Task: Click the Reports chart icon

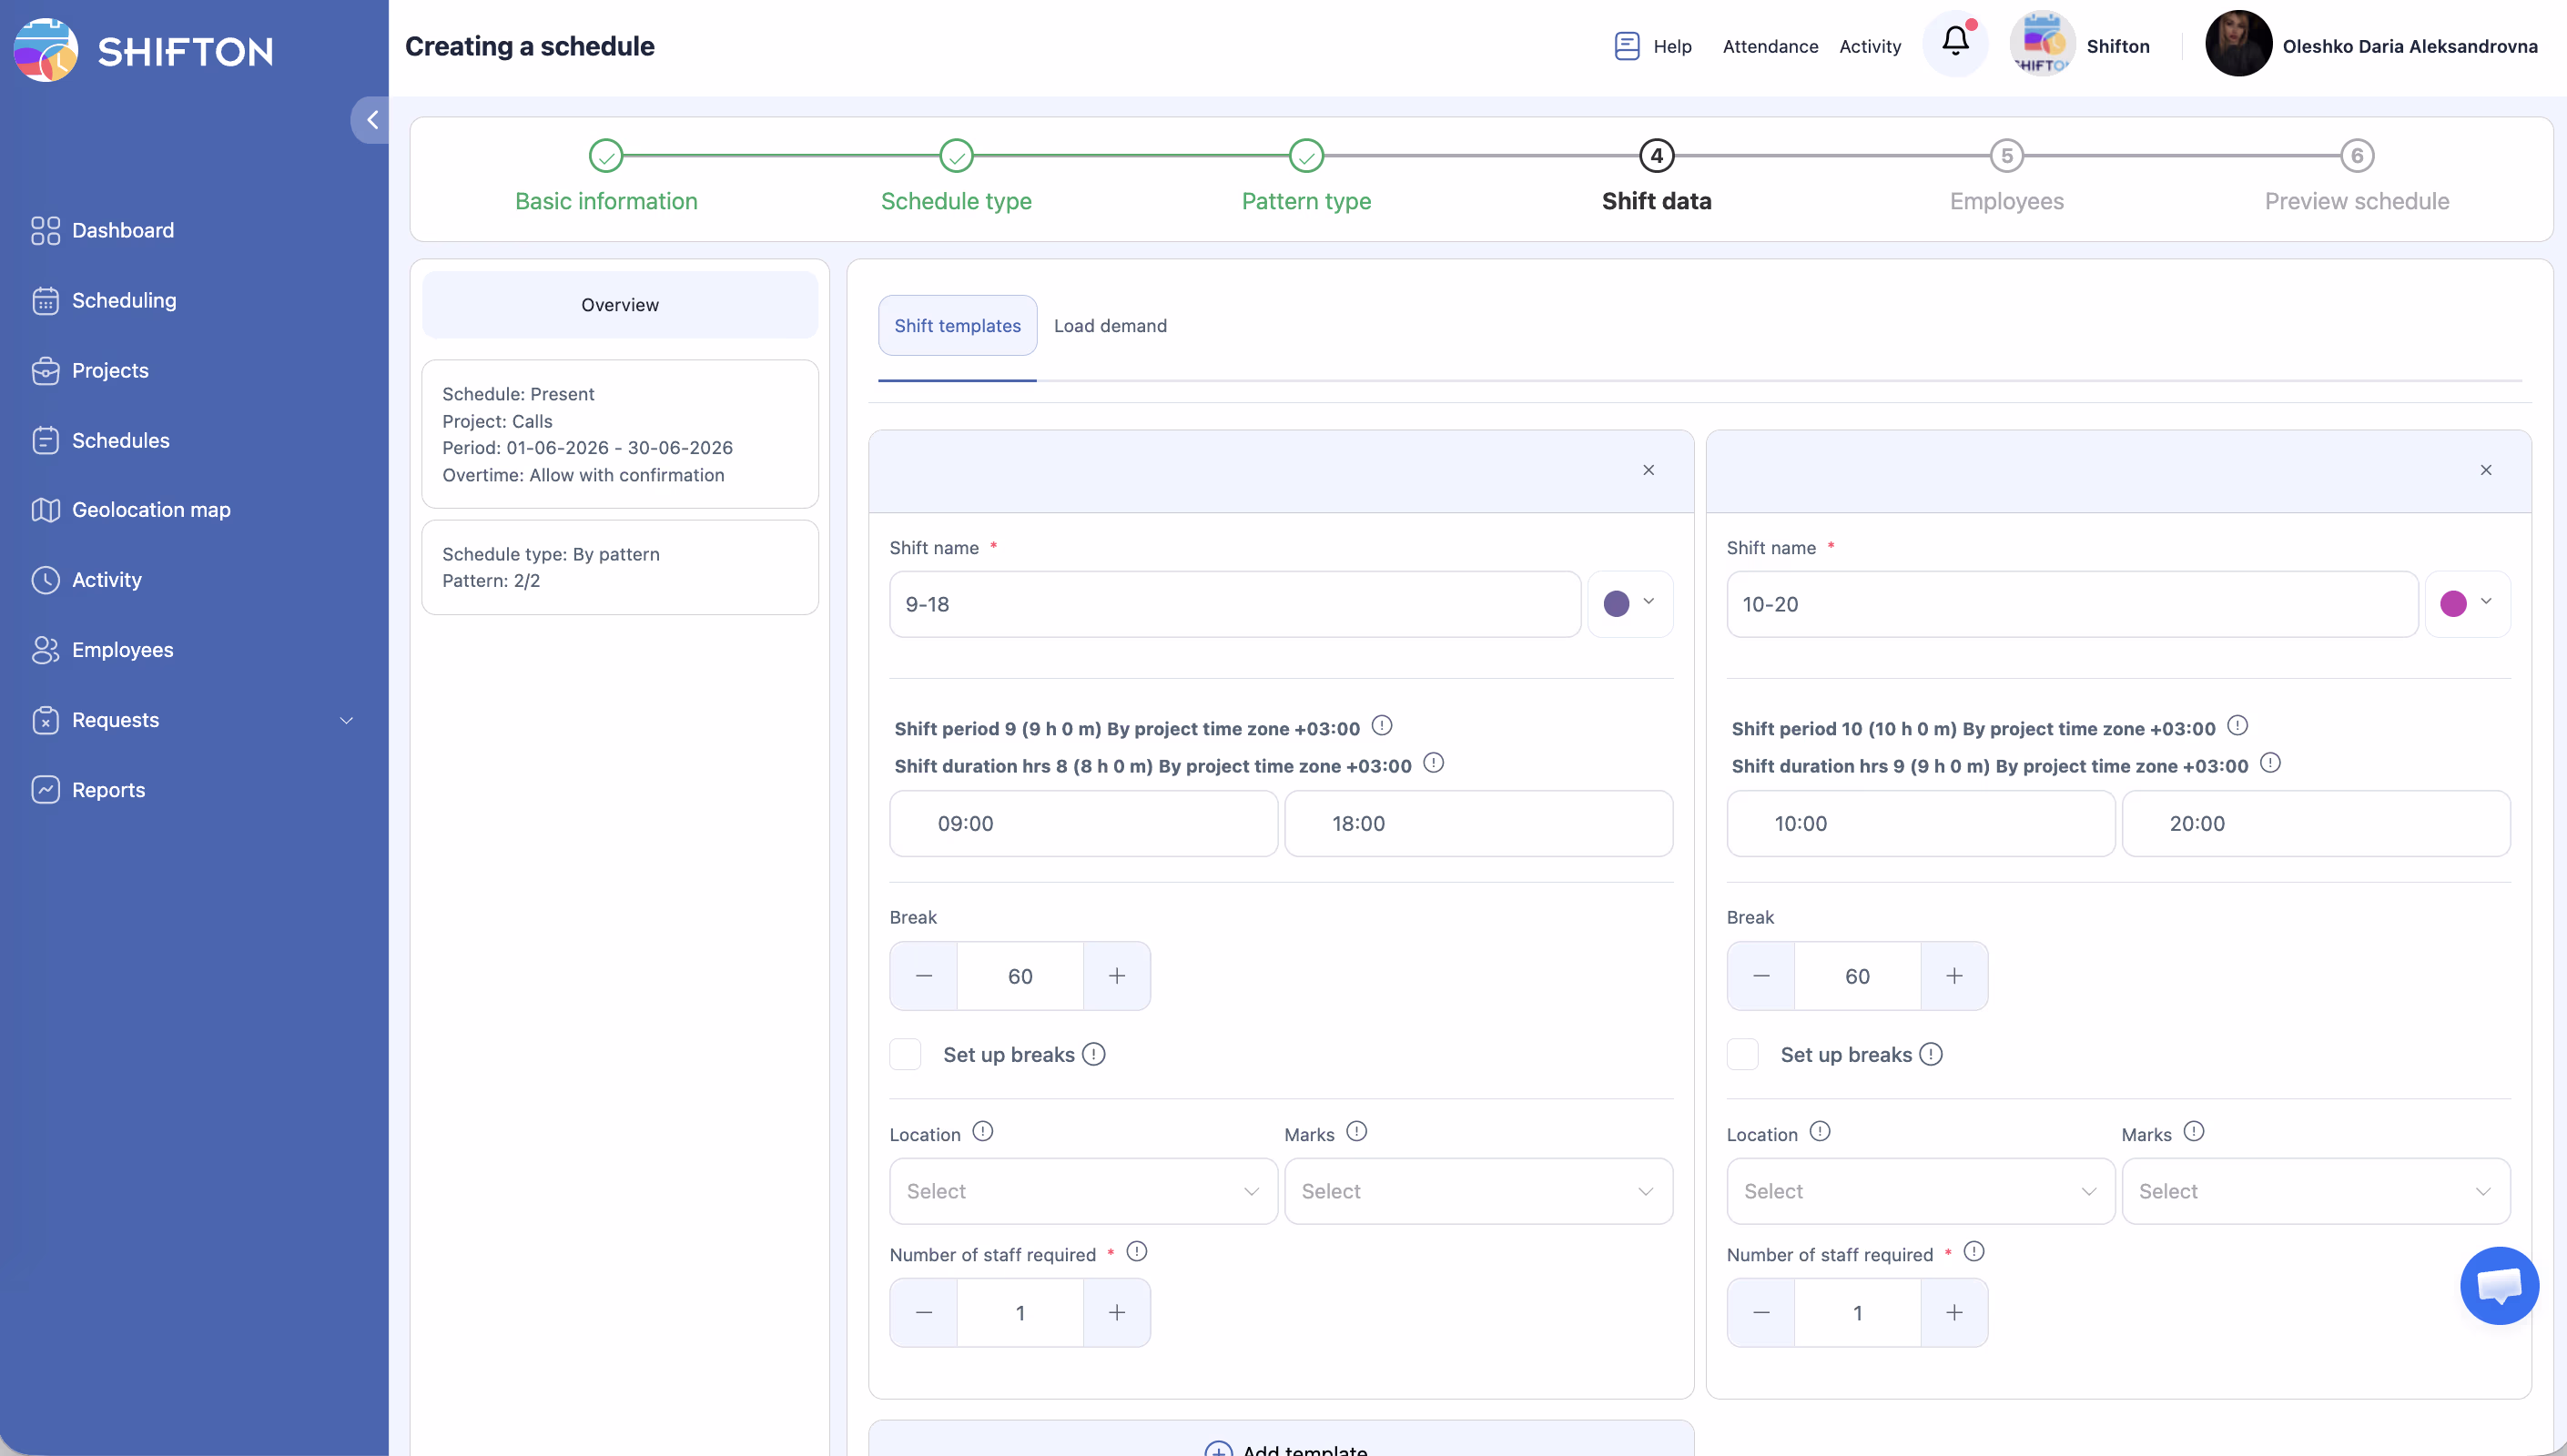Action: pos(45,790)
